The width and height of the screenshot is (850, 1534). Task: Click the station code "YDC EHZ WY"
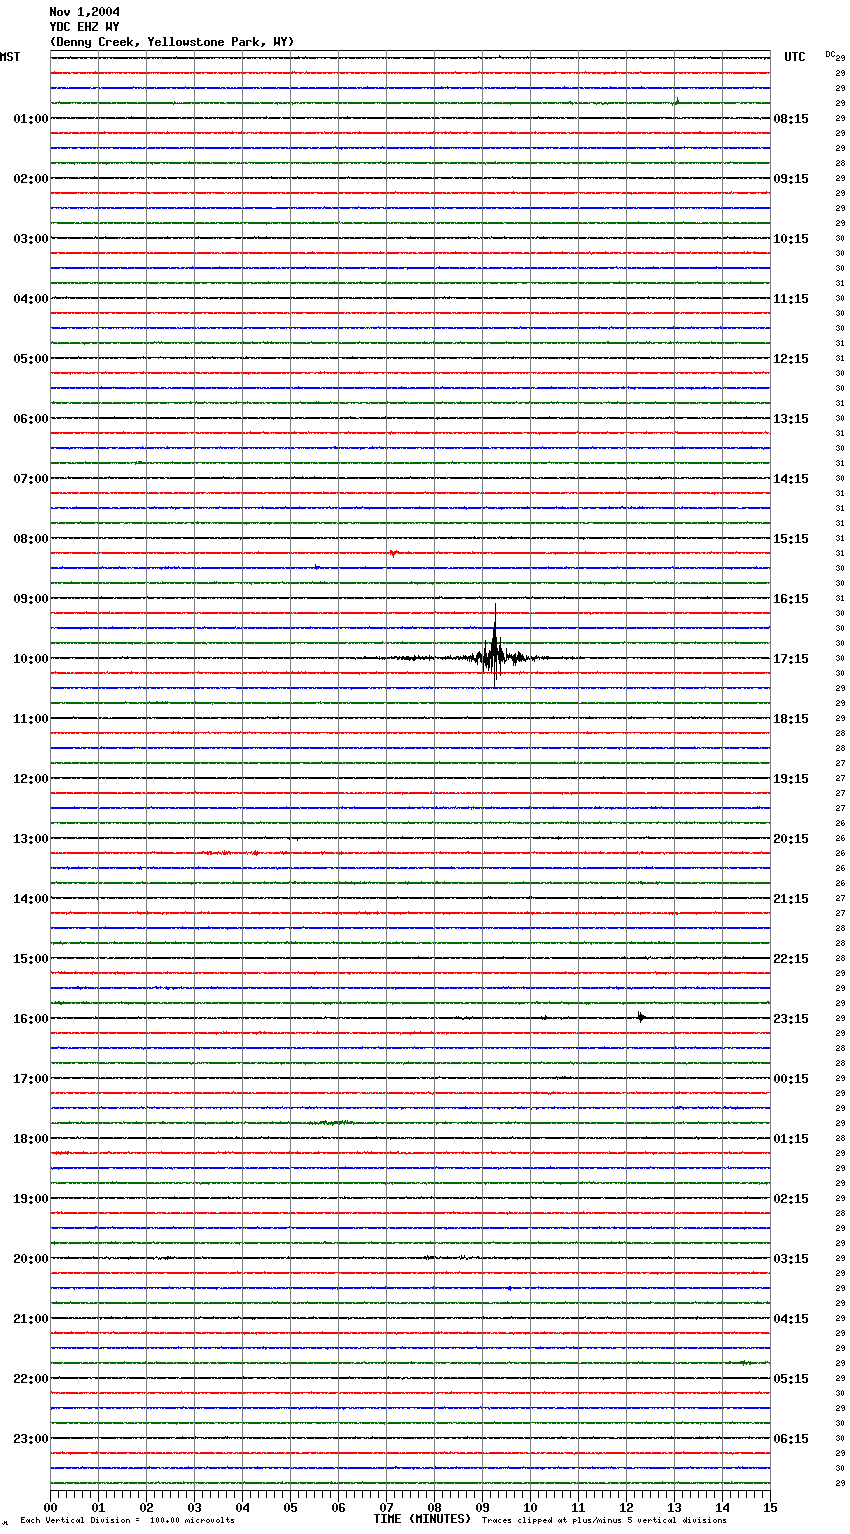[x=84, y=27]
